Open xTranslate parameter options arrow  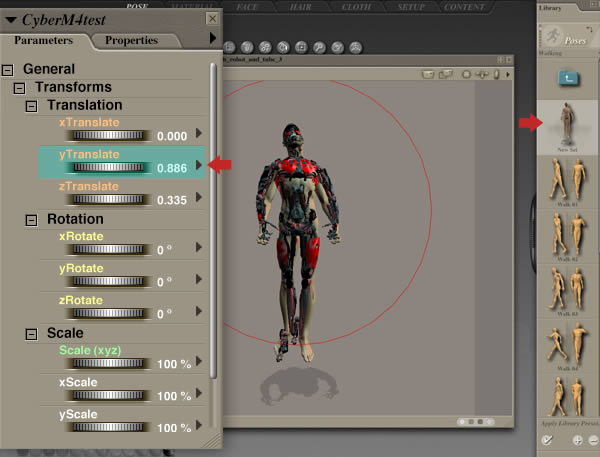tap(199, 133)
